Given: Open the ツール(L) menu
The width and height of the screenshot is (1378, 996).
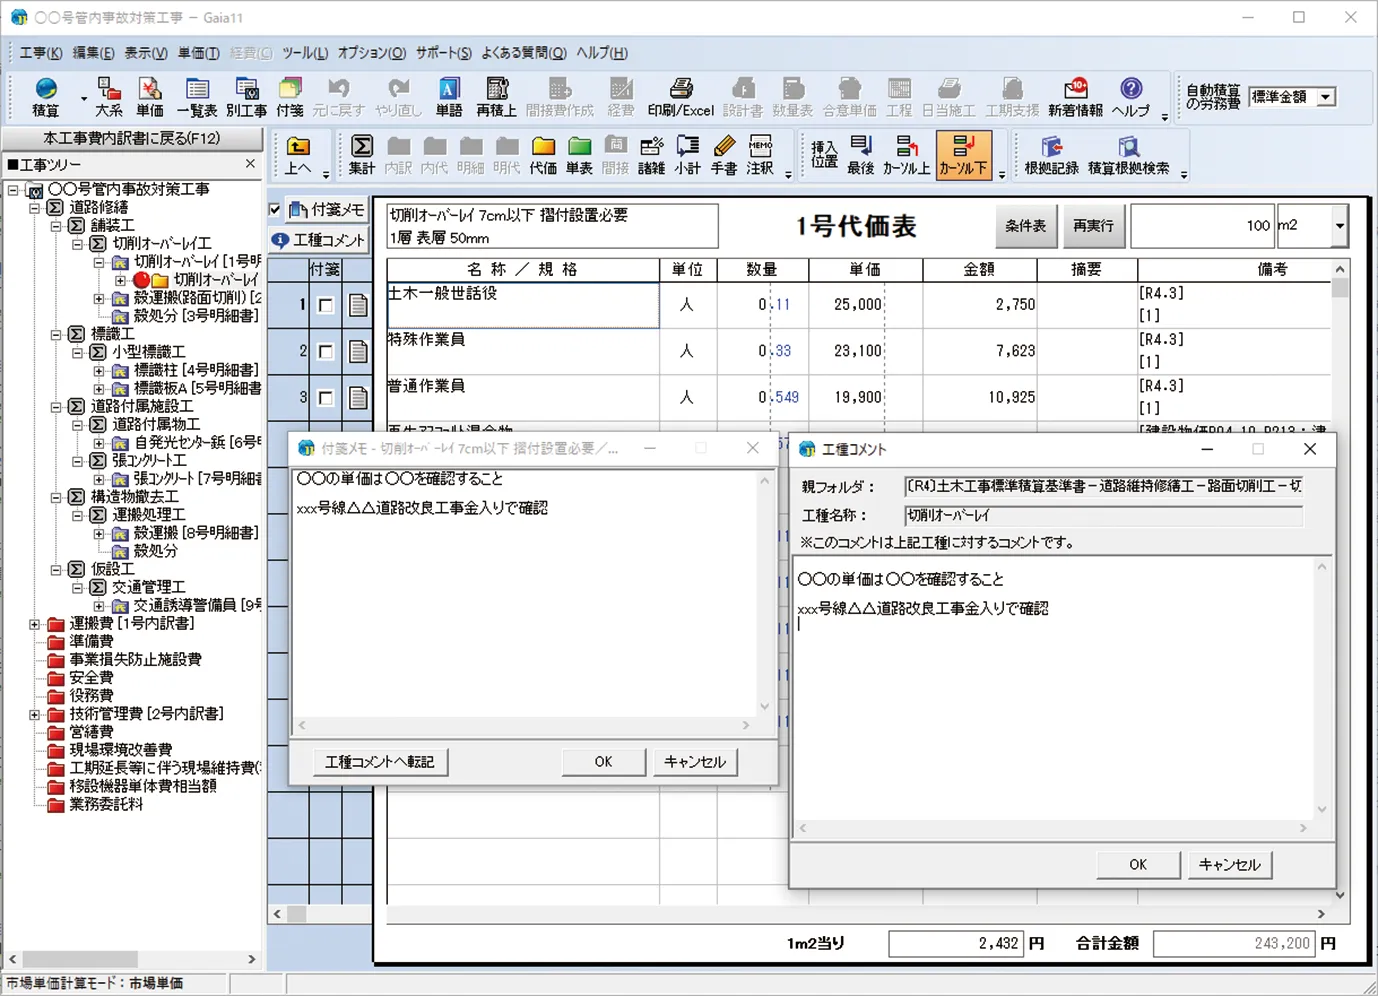Looking at the screenshot, I should (x=304, y=53).
